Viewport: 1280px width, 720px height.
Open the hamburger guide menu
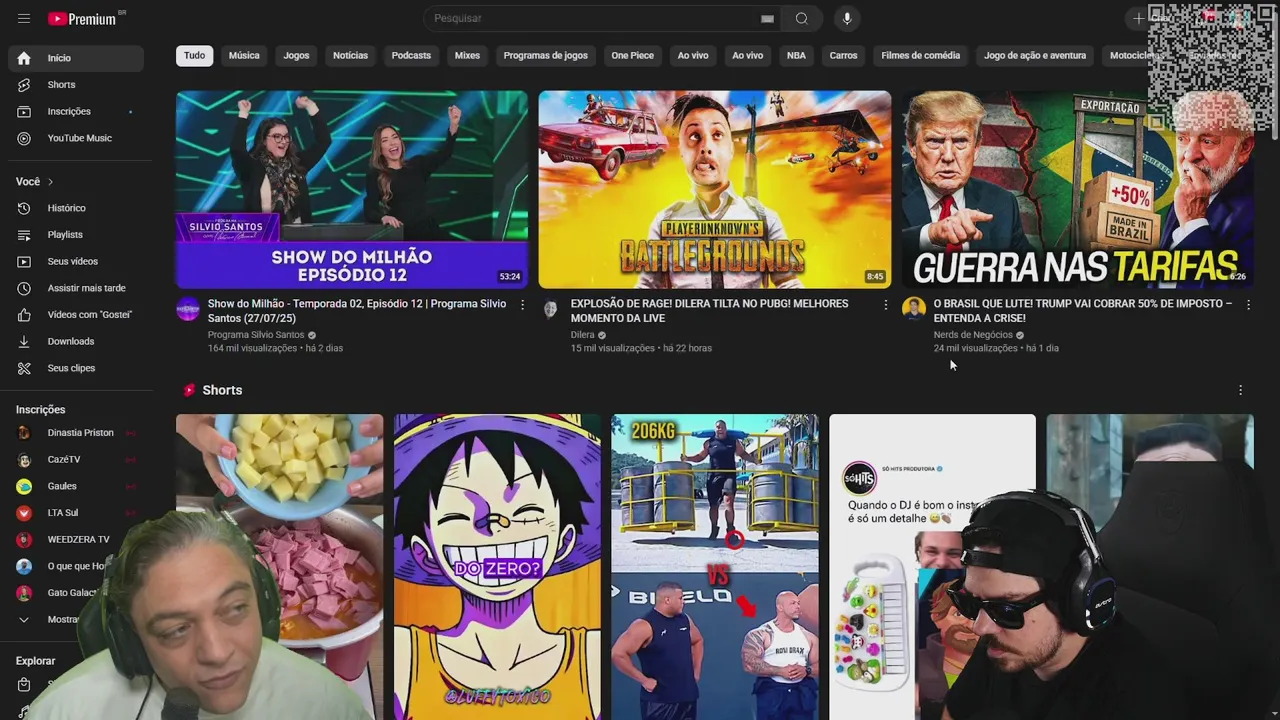point(24,19)
